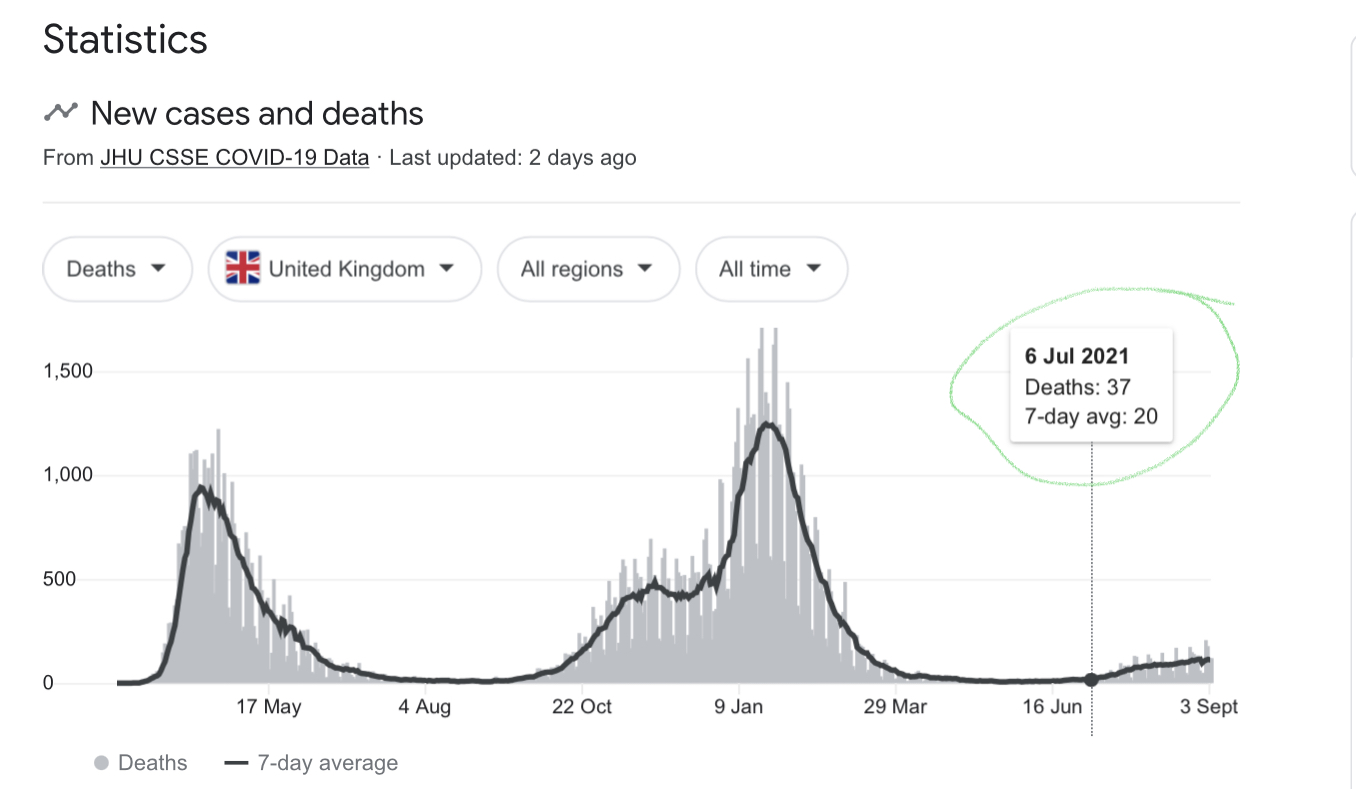Open the All time range dropdown
The image size is (1356, 789).
(770, 269)
